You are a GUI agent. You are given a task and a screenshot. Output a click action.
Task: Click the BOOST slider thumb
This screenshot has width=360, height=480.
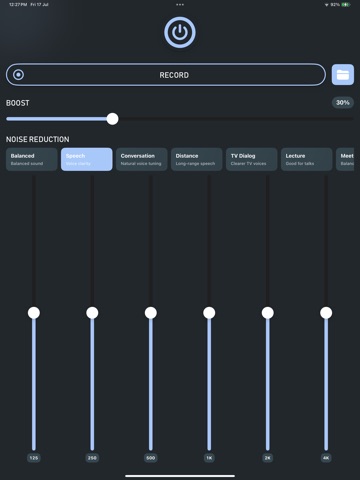[112, 119]
